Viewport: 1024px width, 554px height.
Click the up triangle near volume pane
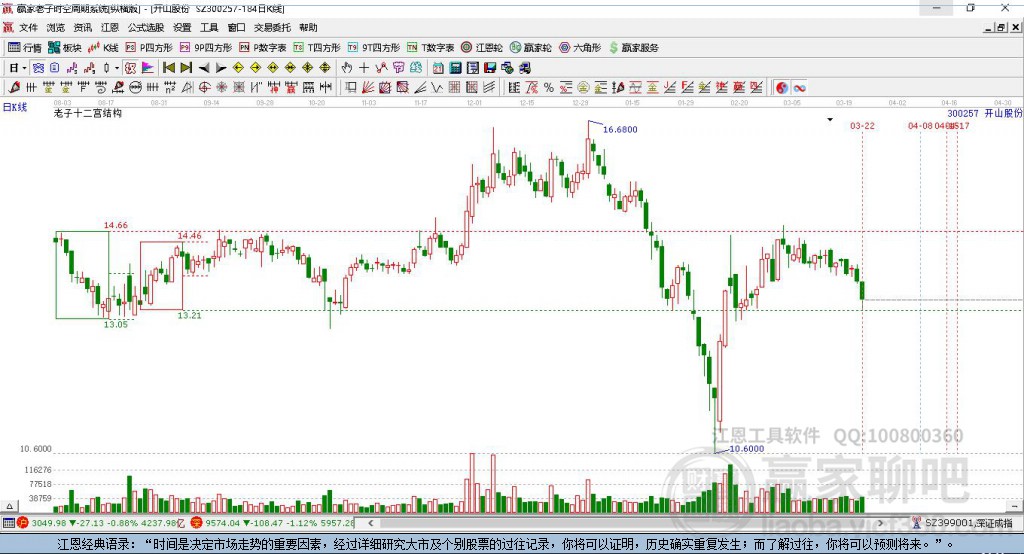point(9,506)
